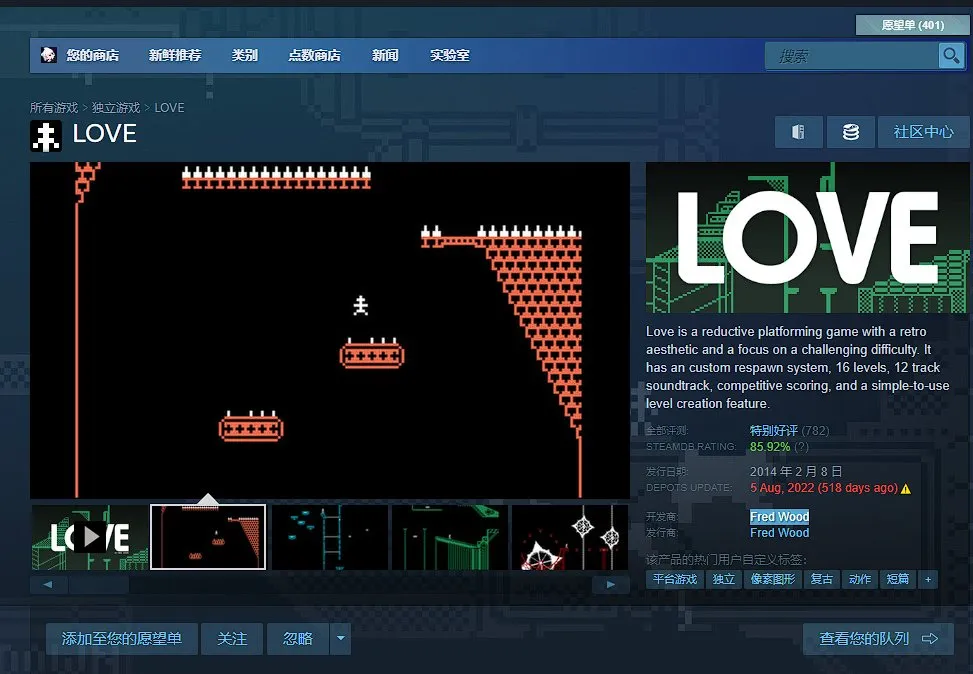Select the 短篇 tag
The height and width of the screenshot is (674, 973).
click(x=897, y=580)
